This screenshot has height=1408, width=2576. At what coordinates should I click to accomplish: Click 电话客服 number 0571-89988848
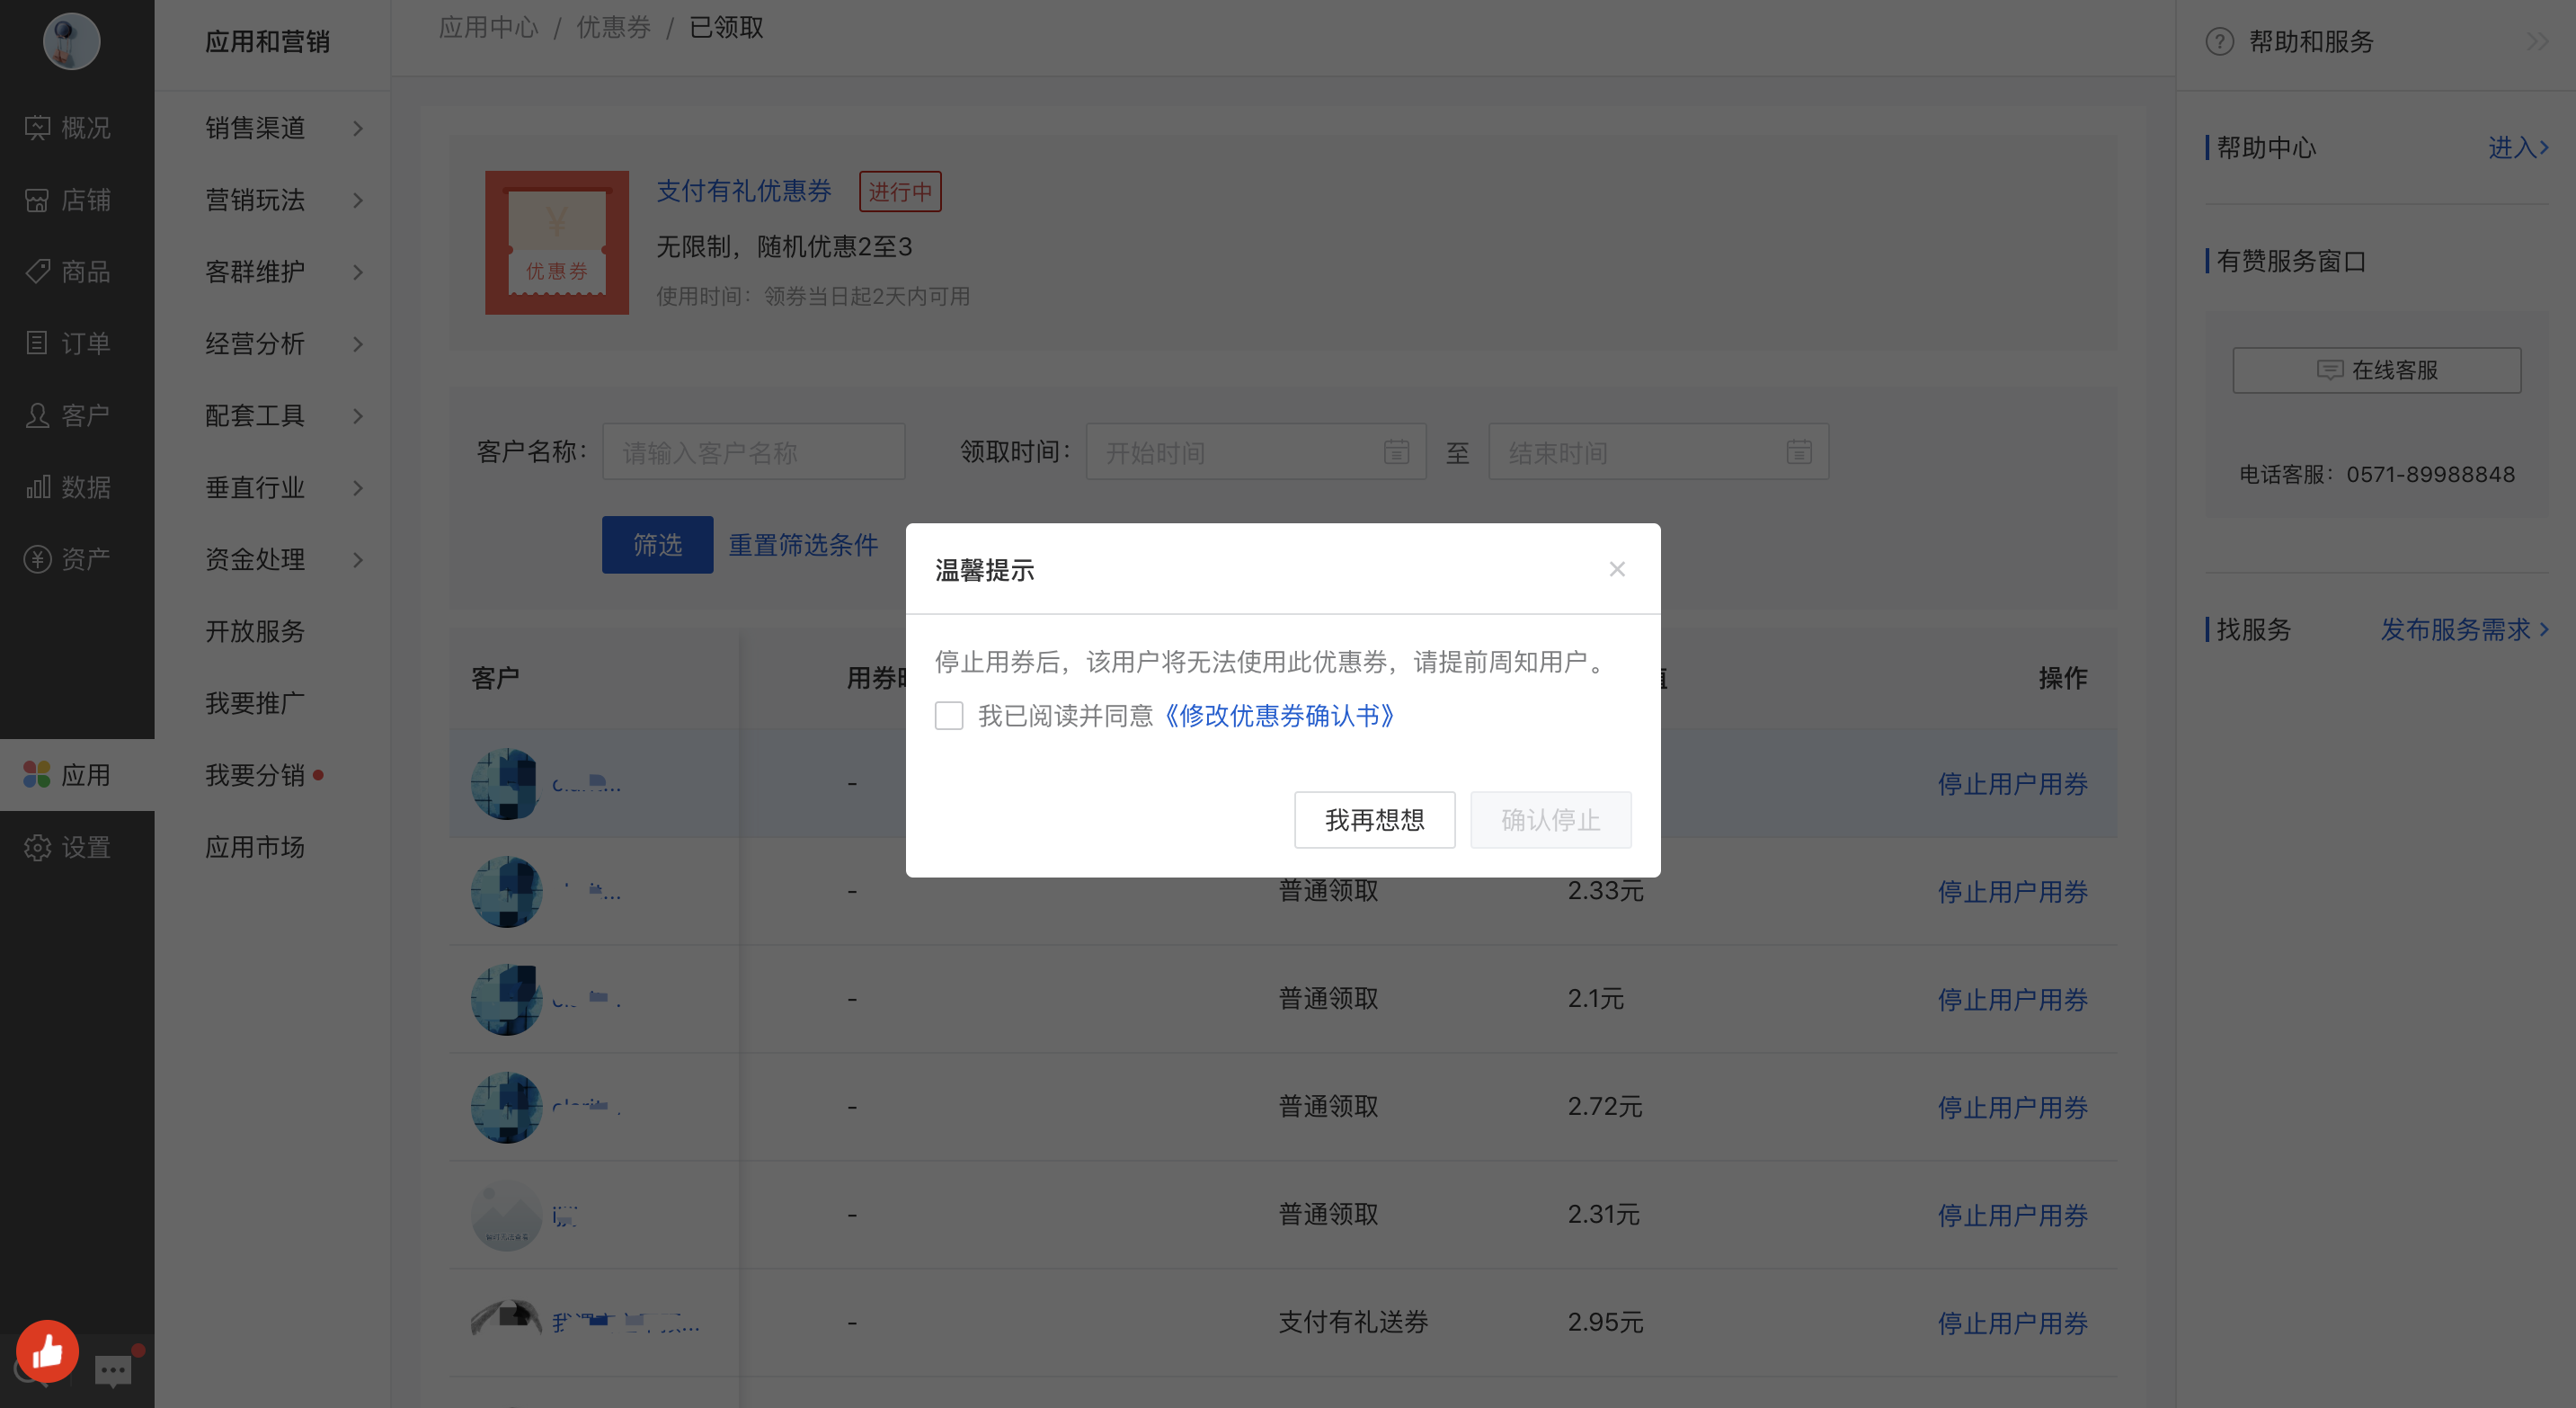pyautogui.click(x=2430, y=474)
